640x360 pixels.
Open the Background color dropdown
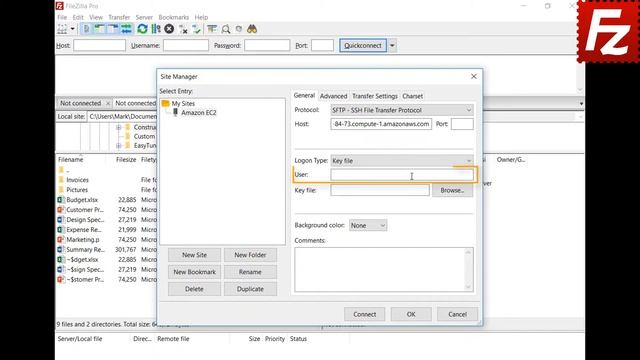click(368, 225)
